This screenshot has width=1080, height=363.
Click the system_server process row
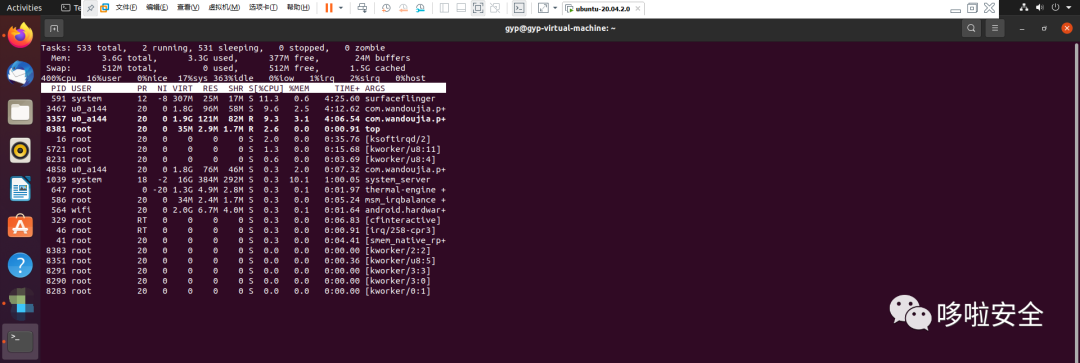point(243,179)
